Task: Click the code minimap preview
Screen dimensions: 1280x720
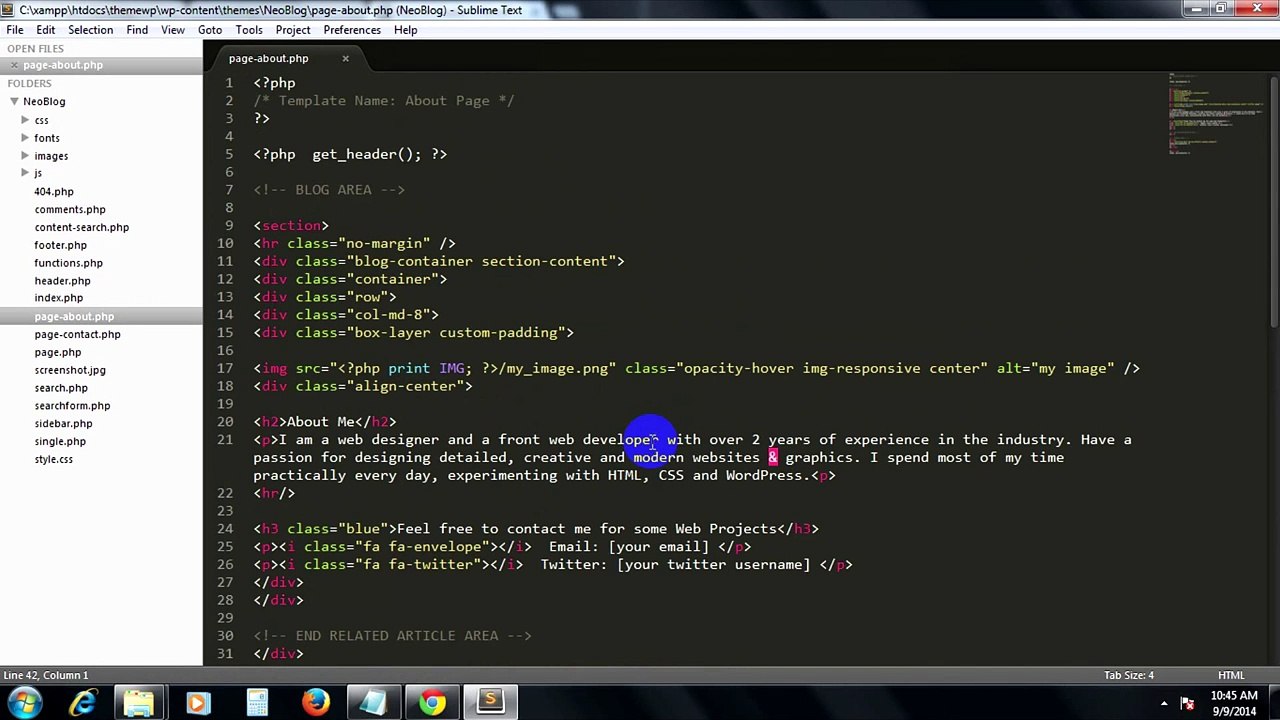Action: (x=1216, y=113)
